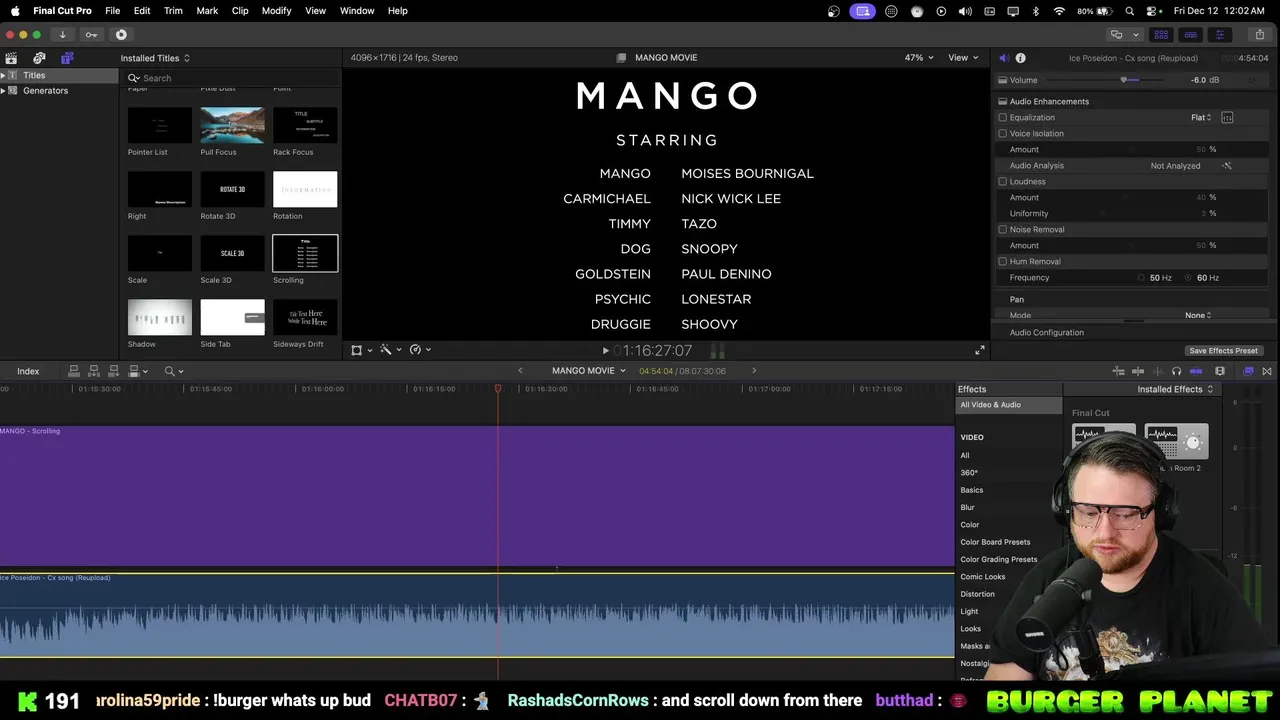
Task: Open the Info inspector icon
Action: [1020, 58]
